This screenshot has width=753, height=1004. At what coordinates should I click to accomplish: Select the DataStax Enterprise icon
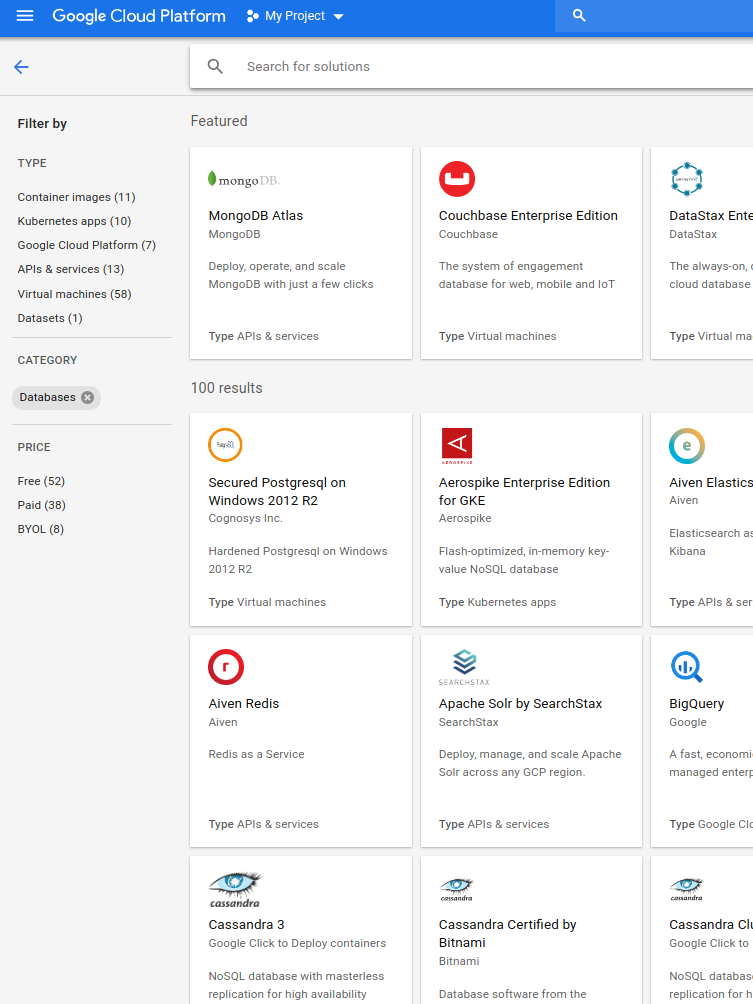687,179
